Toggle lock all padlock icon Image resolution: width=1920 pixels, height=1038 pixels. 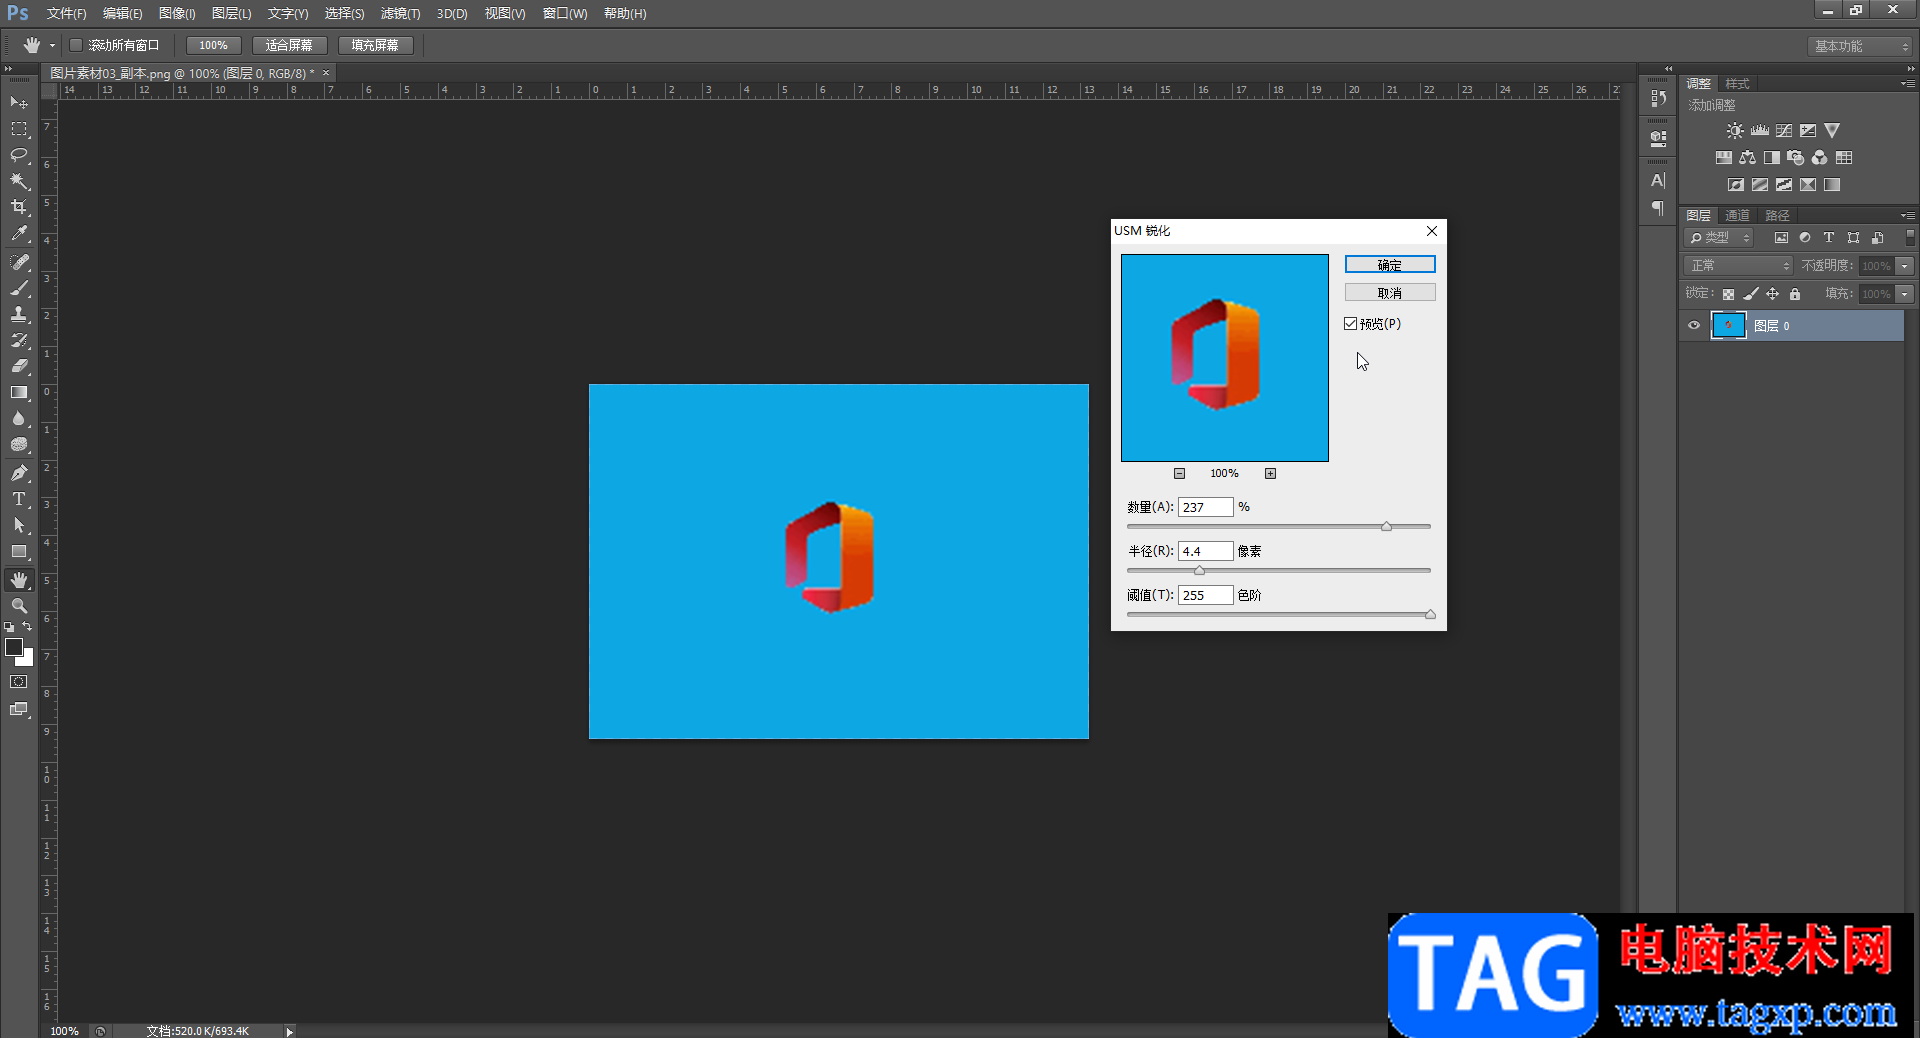[1795, 294]
